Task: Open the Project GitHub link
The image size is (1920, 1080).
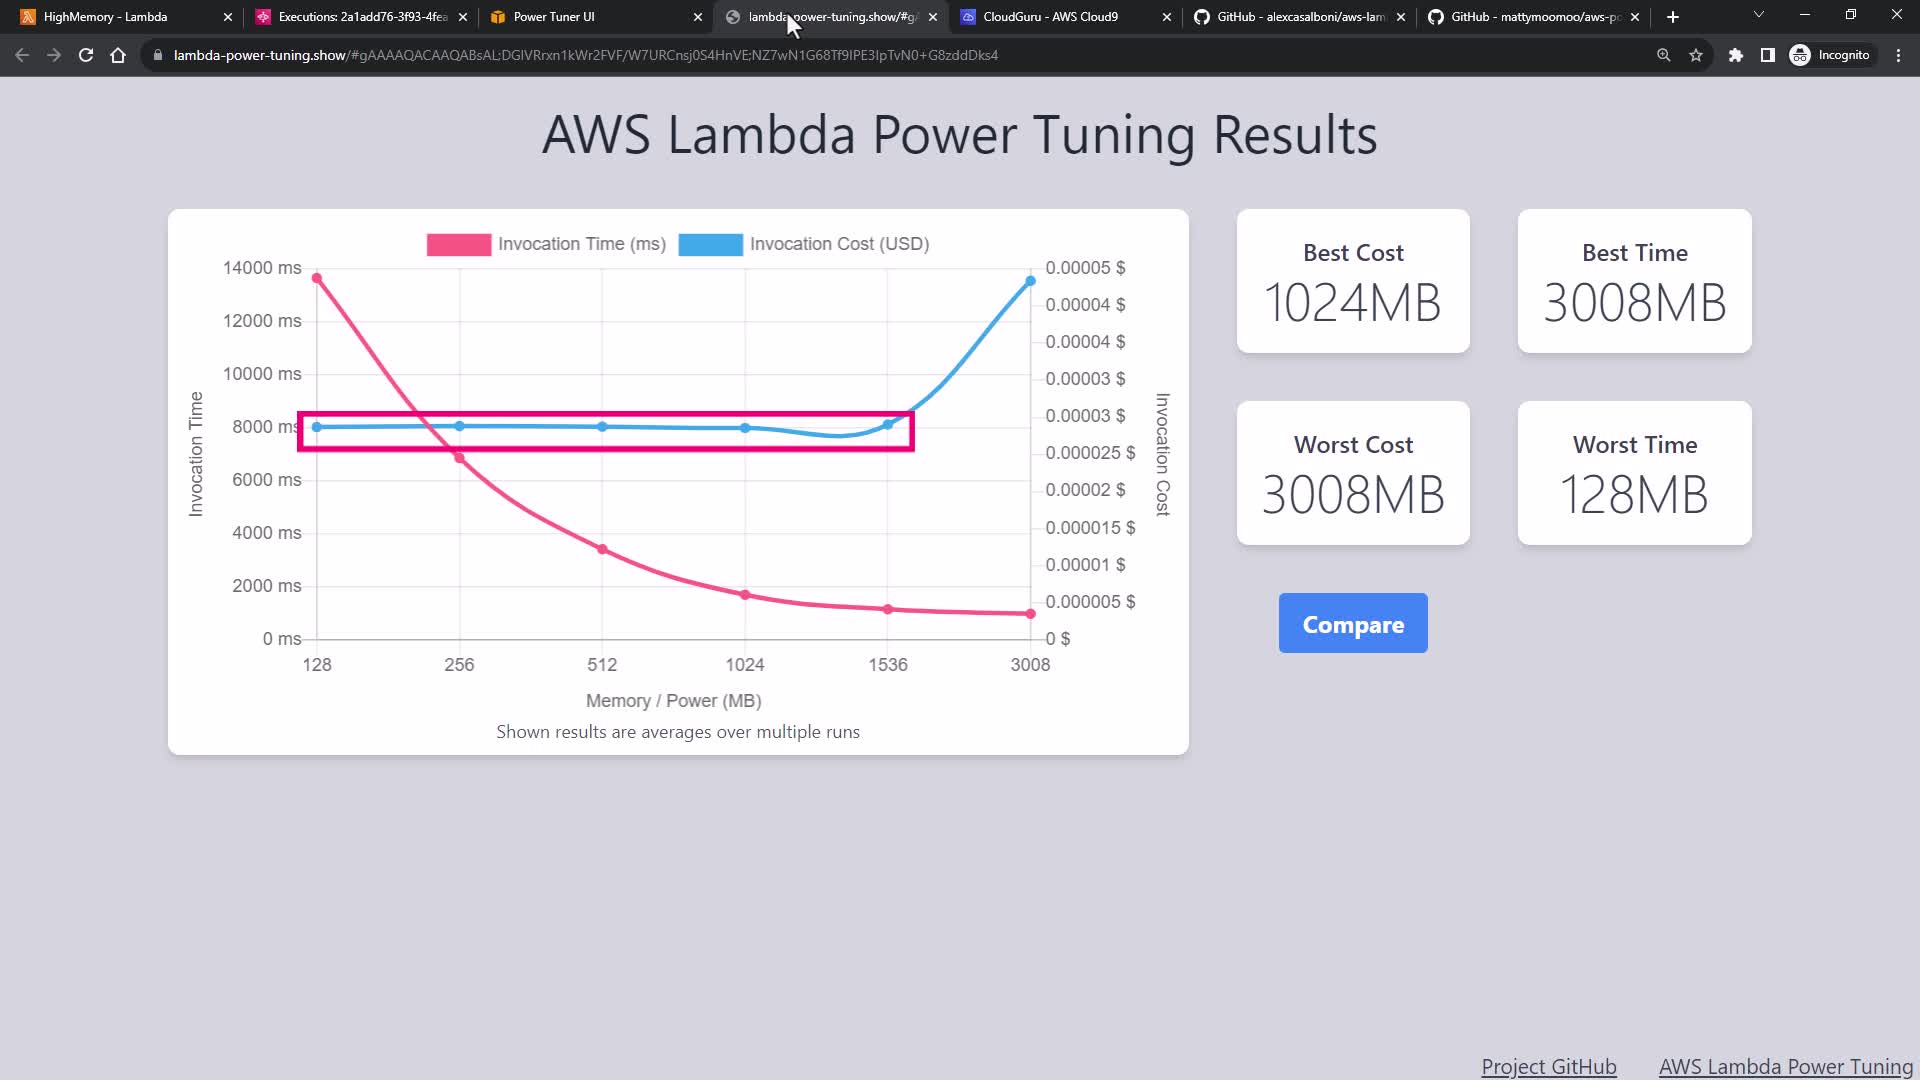Action: click(1548, 1066)
